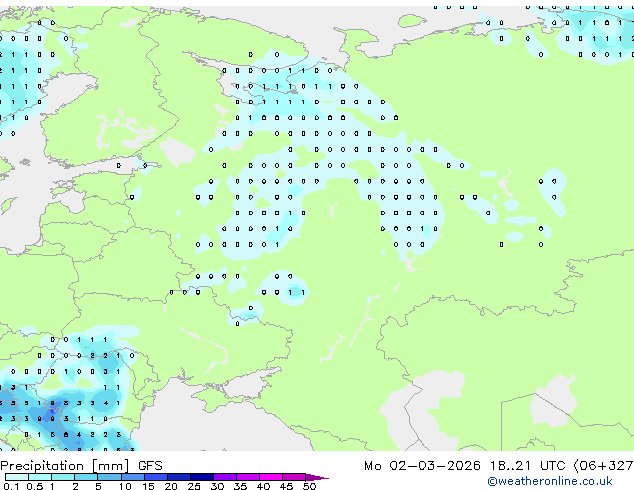Click the '25' legend scale label
Screen dimensions: 634x490
coord(194,486)
